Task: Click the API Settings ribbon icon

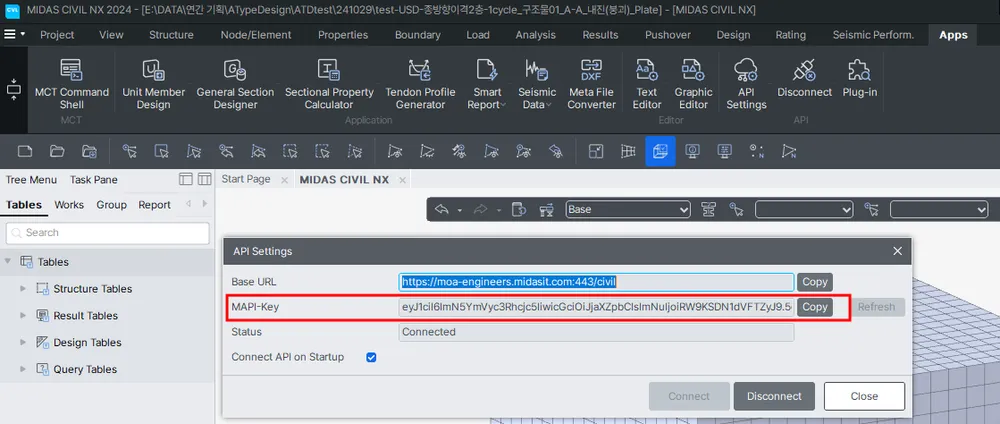Action: coord(746,84)
